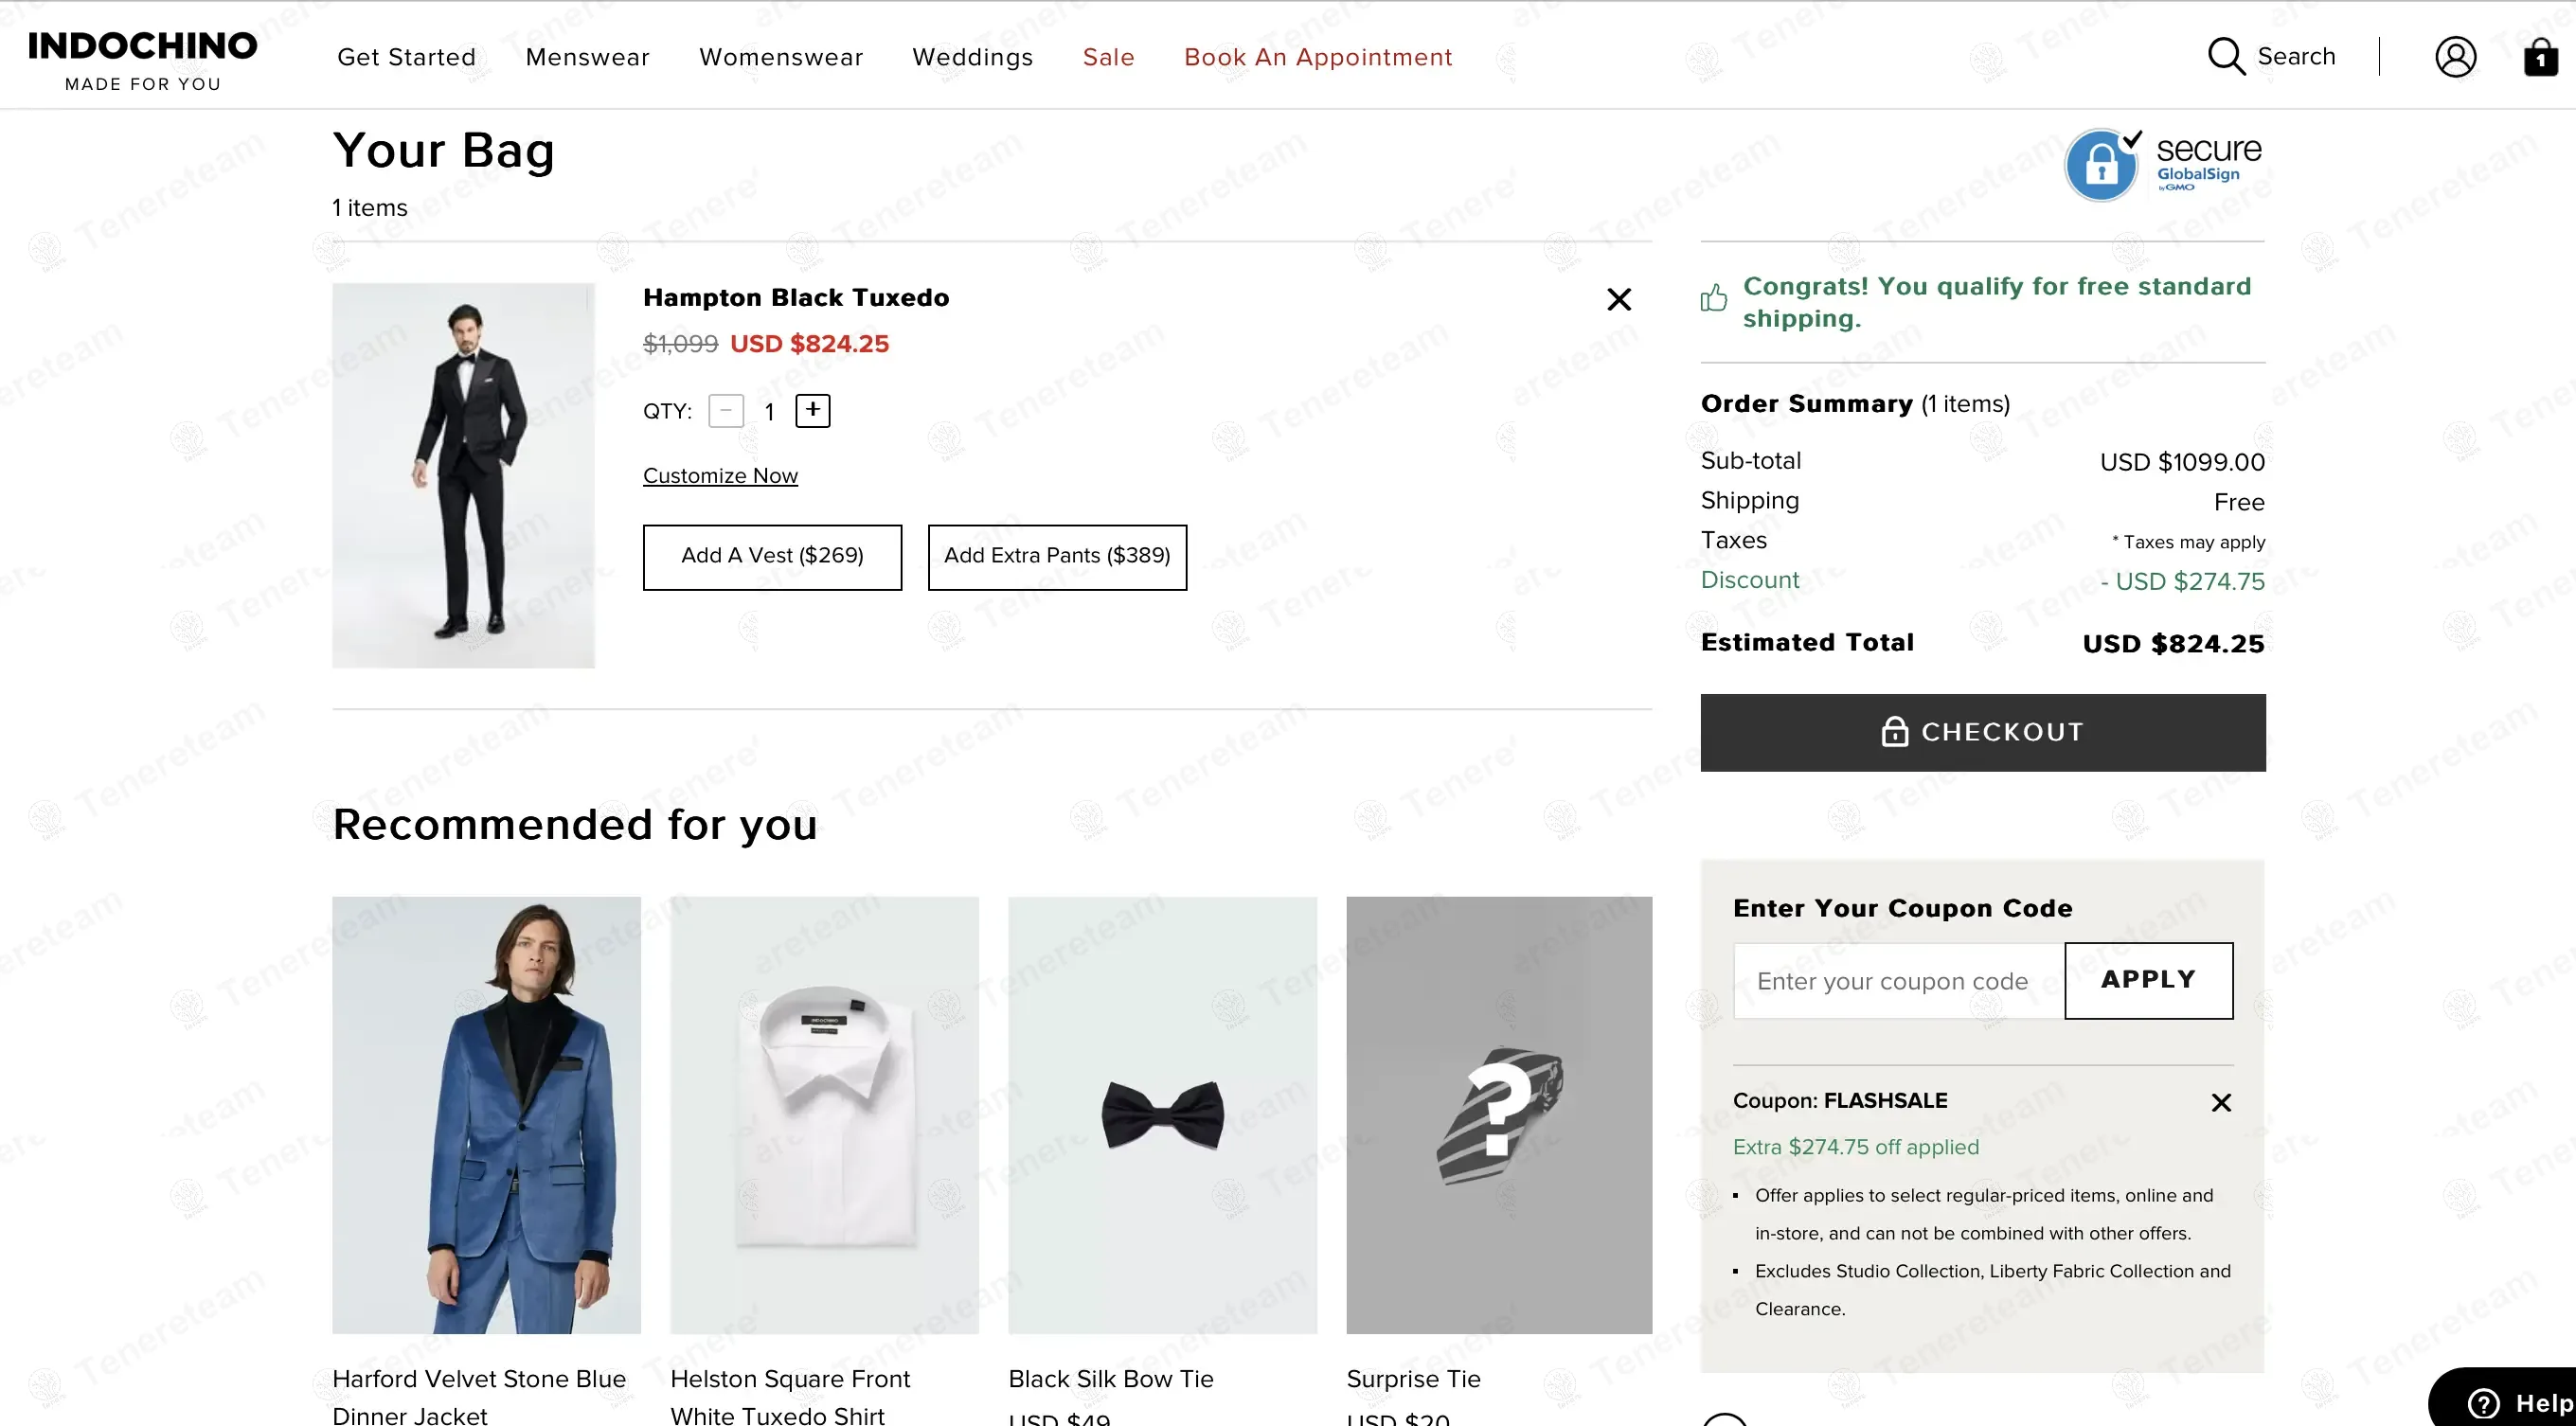
Task: Add Extra Pants for $389
Action: tap(1057, 557)
